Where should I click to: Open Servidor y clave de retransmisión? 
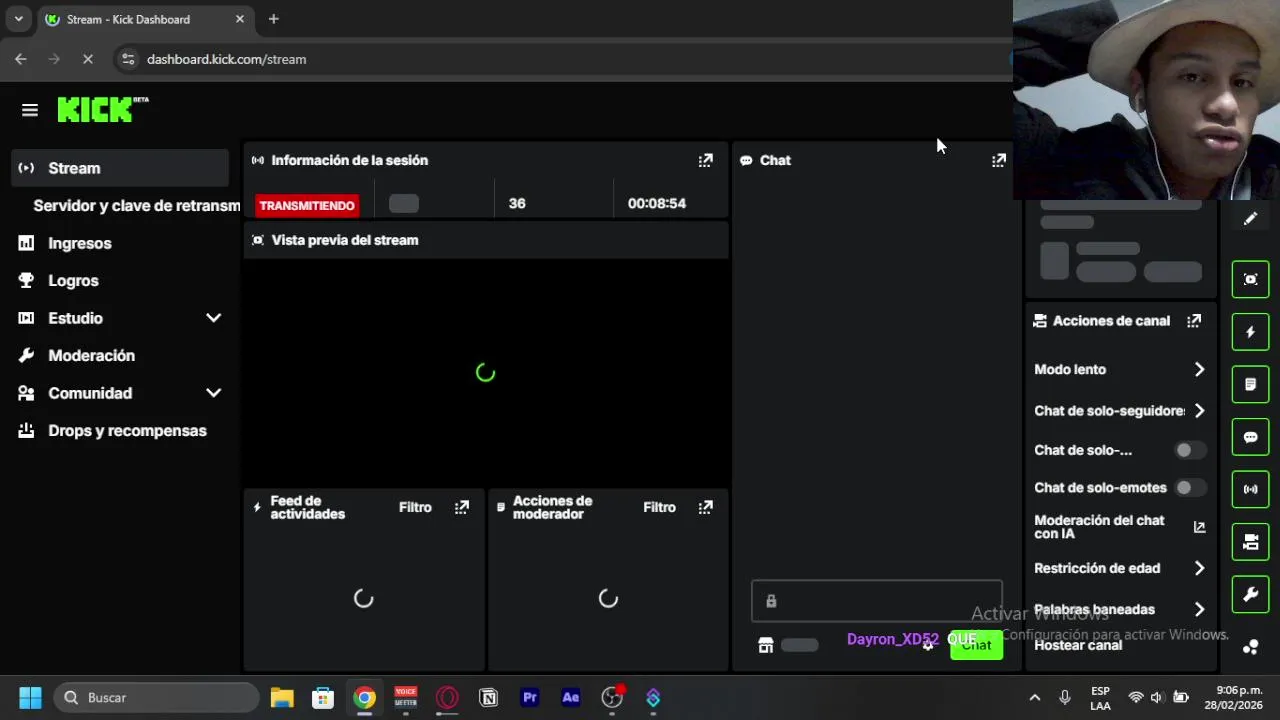(136, 205)
